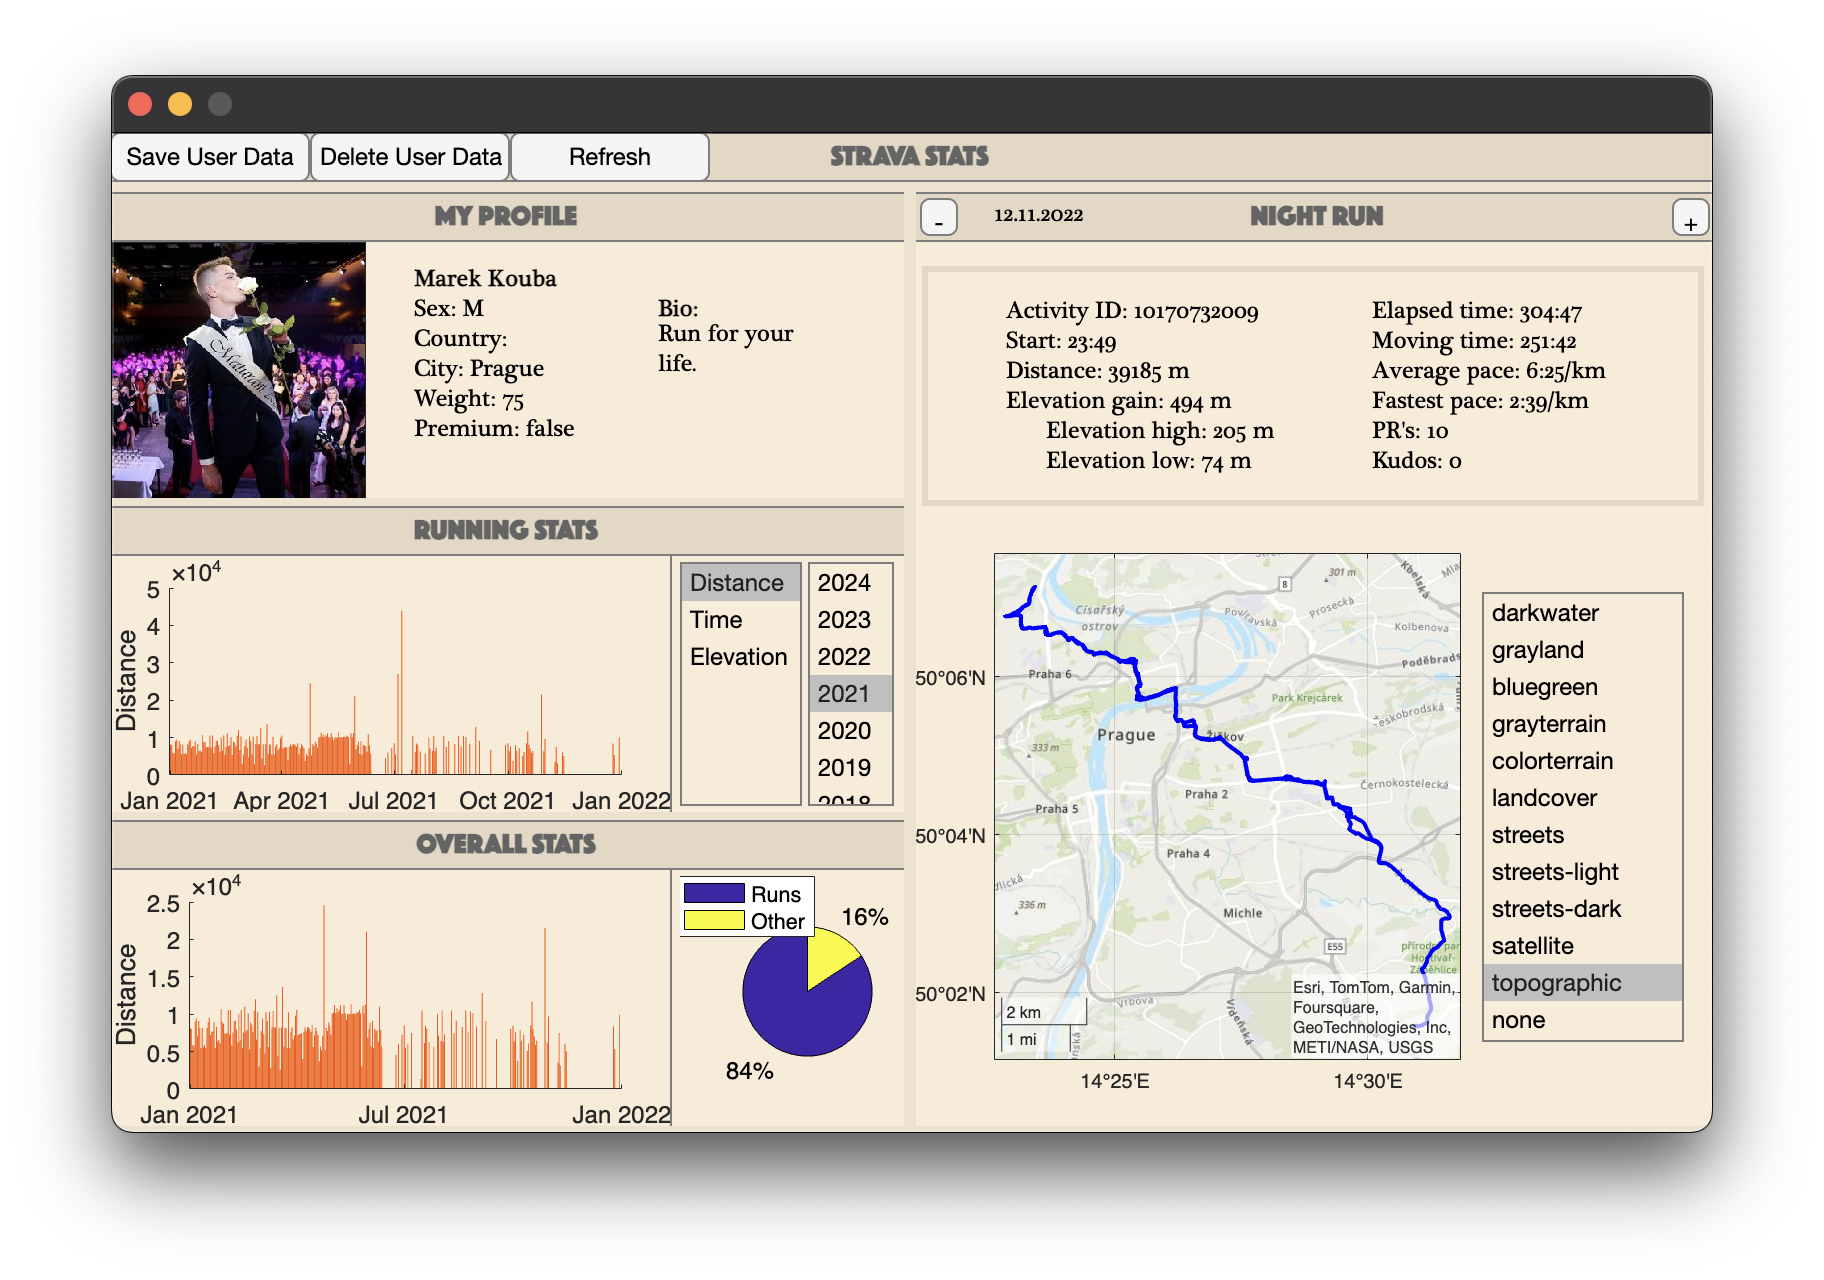Click the Save User Data button
Viewport: 1824px width, 1280px height.
(x=210, y=157)
